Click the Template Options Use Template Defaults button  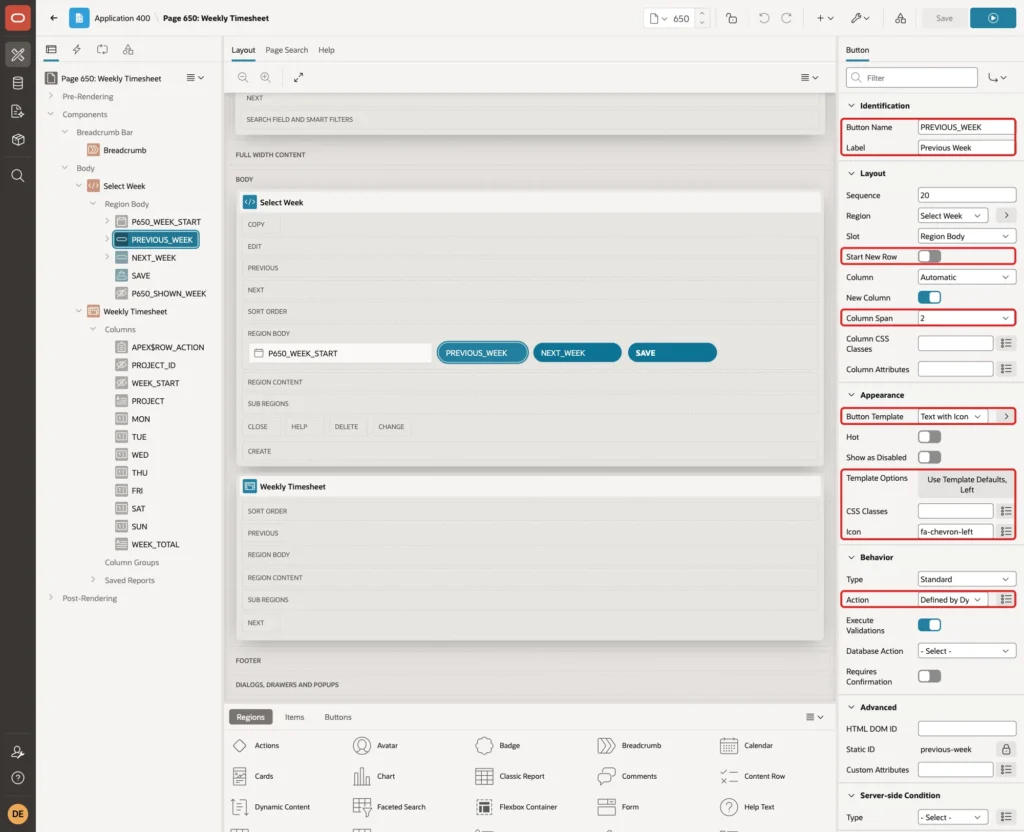(967, 485)
